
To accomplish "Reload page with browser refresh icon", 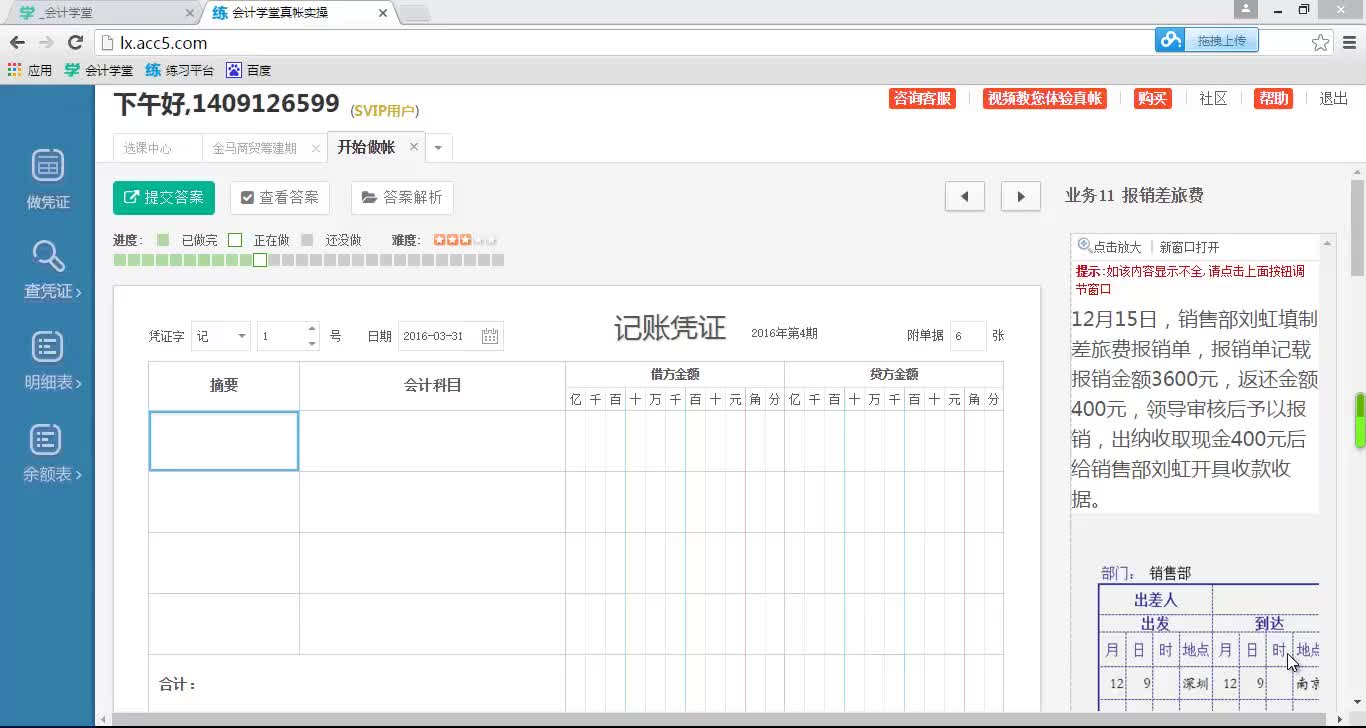I will pos(75,43).
